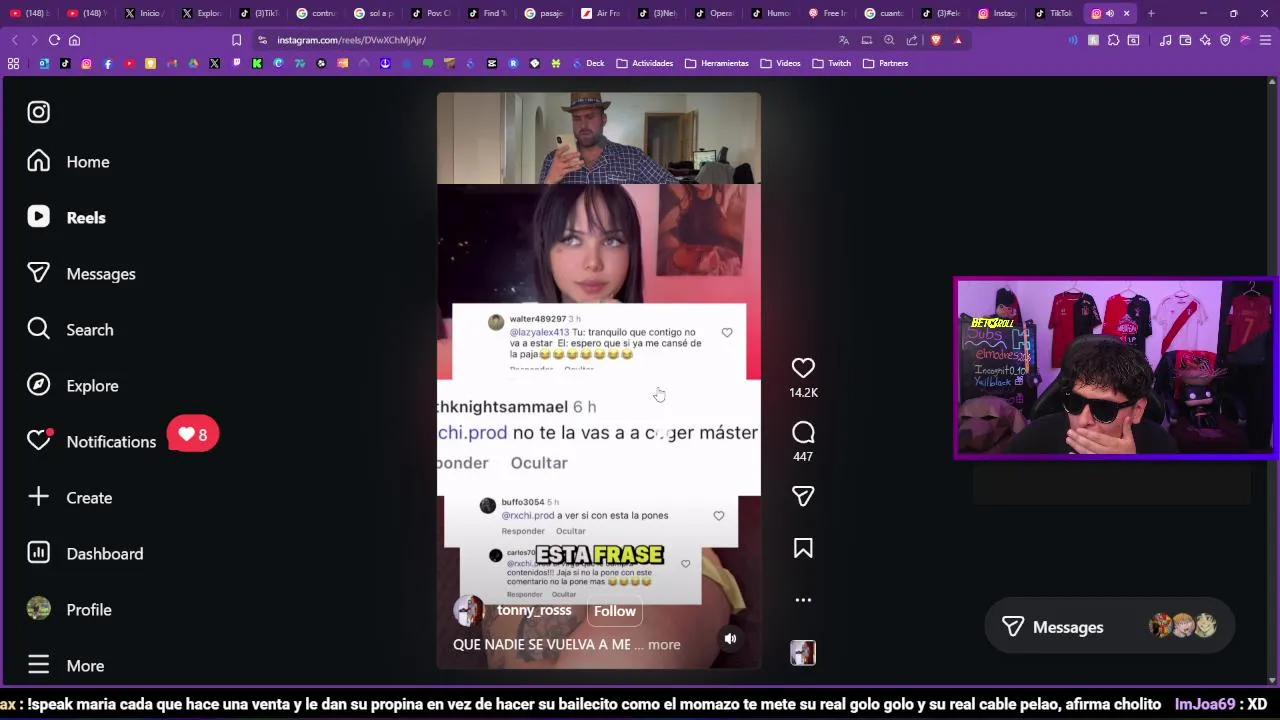
Task: Open the Actividades bookmarks folder
Action: [x=645, y=63]
